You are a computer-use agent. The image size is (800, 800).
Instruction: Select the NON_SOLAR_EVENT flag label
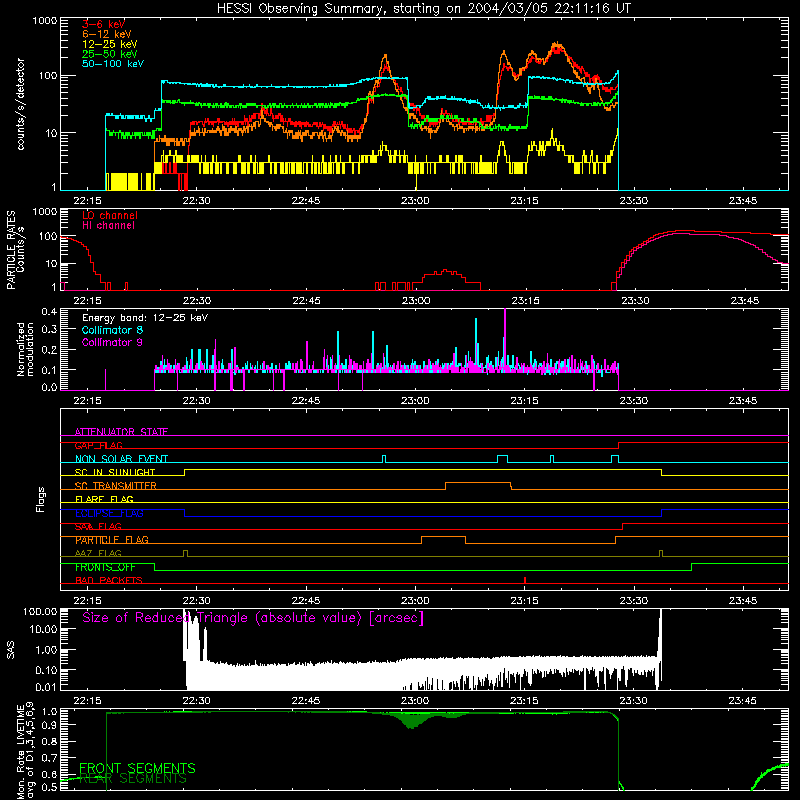tap(121, 459)
